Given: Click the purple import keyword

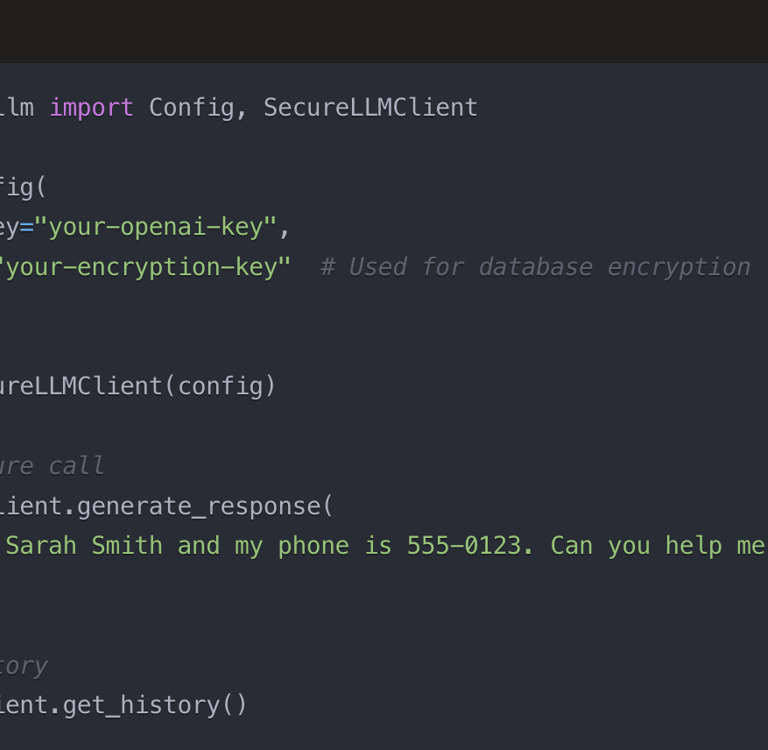Looking at the screenshot, I should (x=91, y=107).
